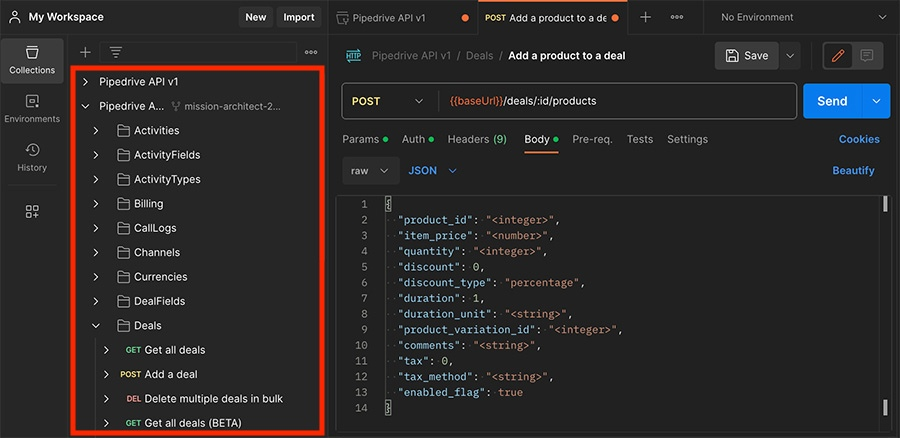Click the Deals breadcrumb link

point(479,56)
